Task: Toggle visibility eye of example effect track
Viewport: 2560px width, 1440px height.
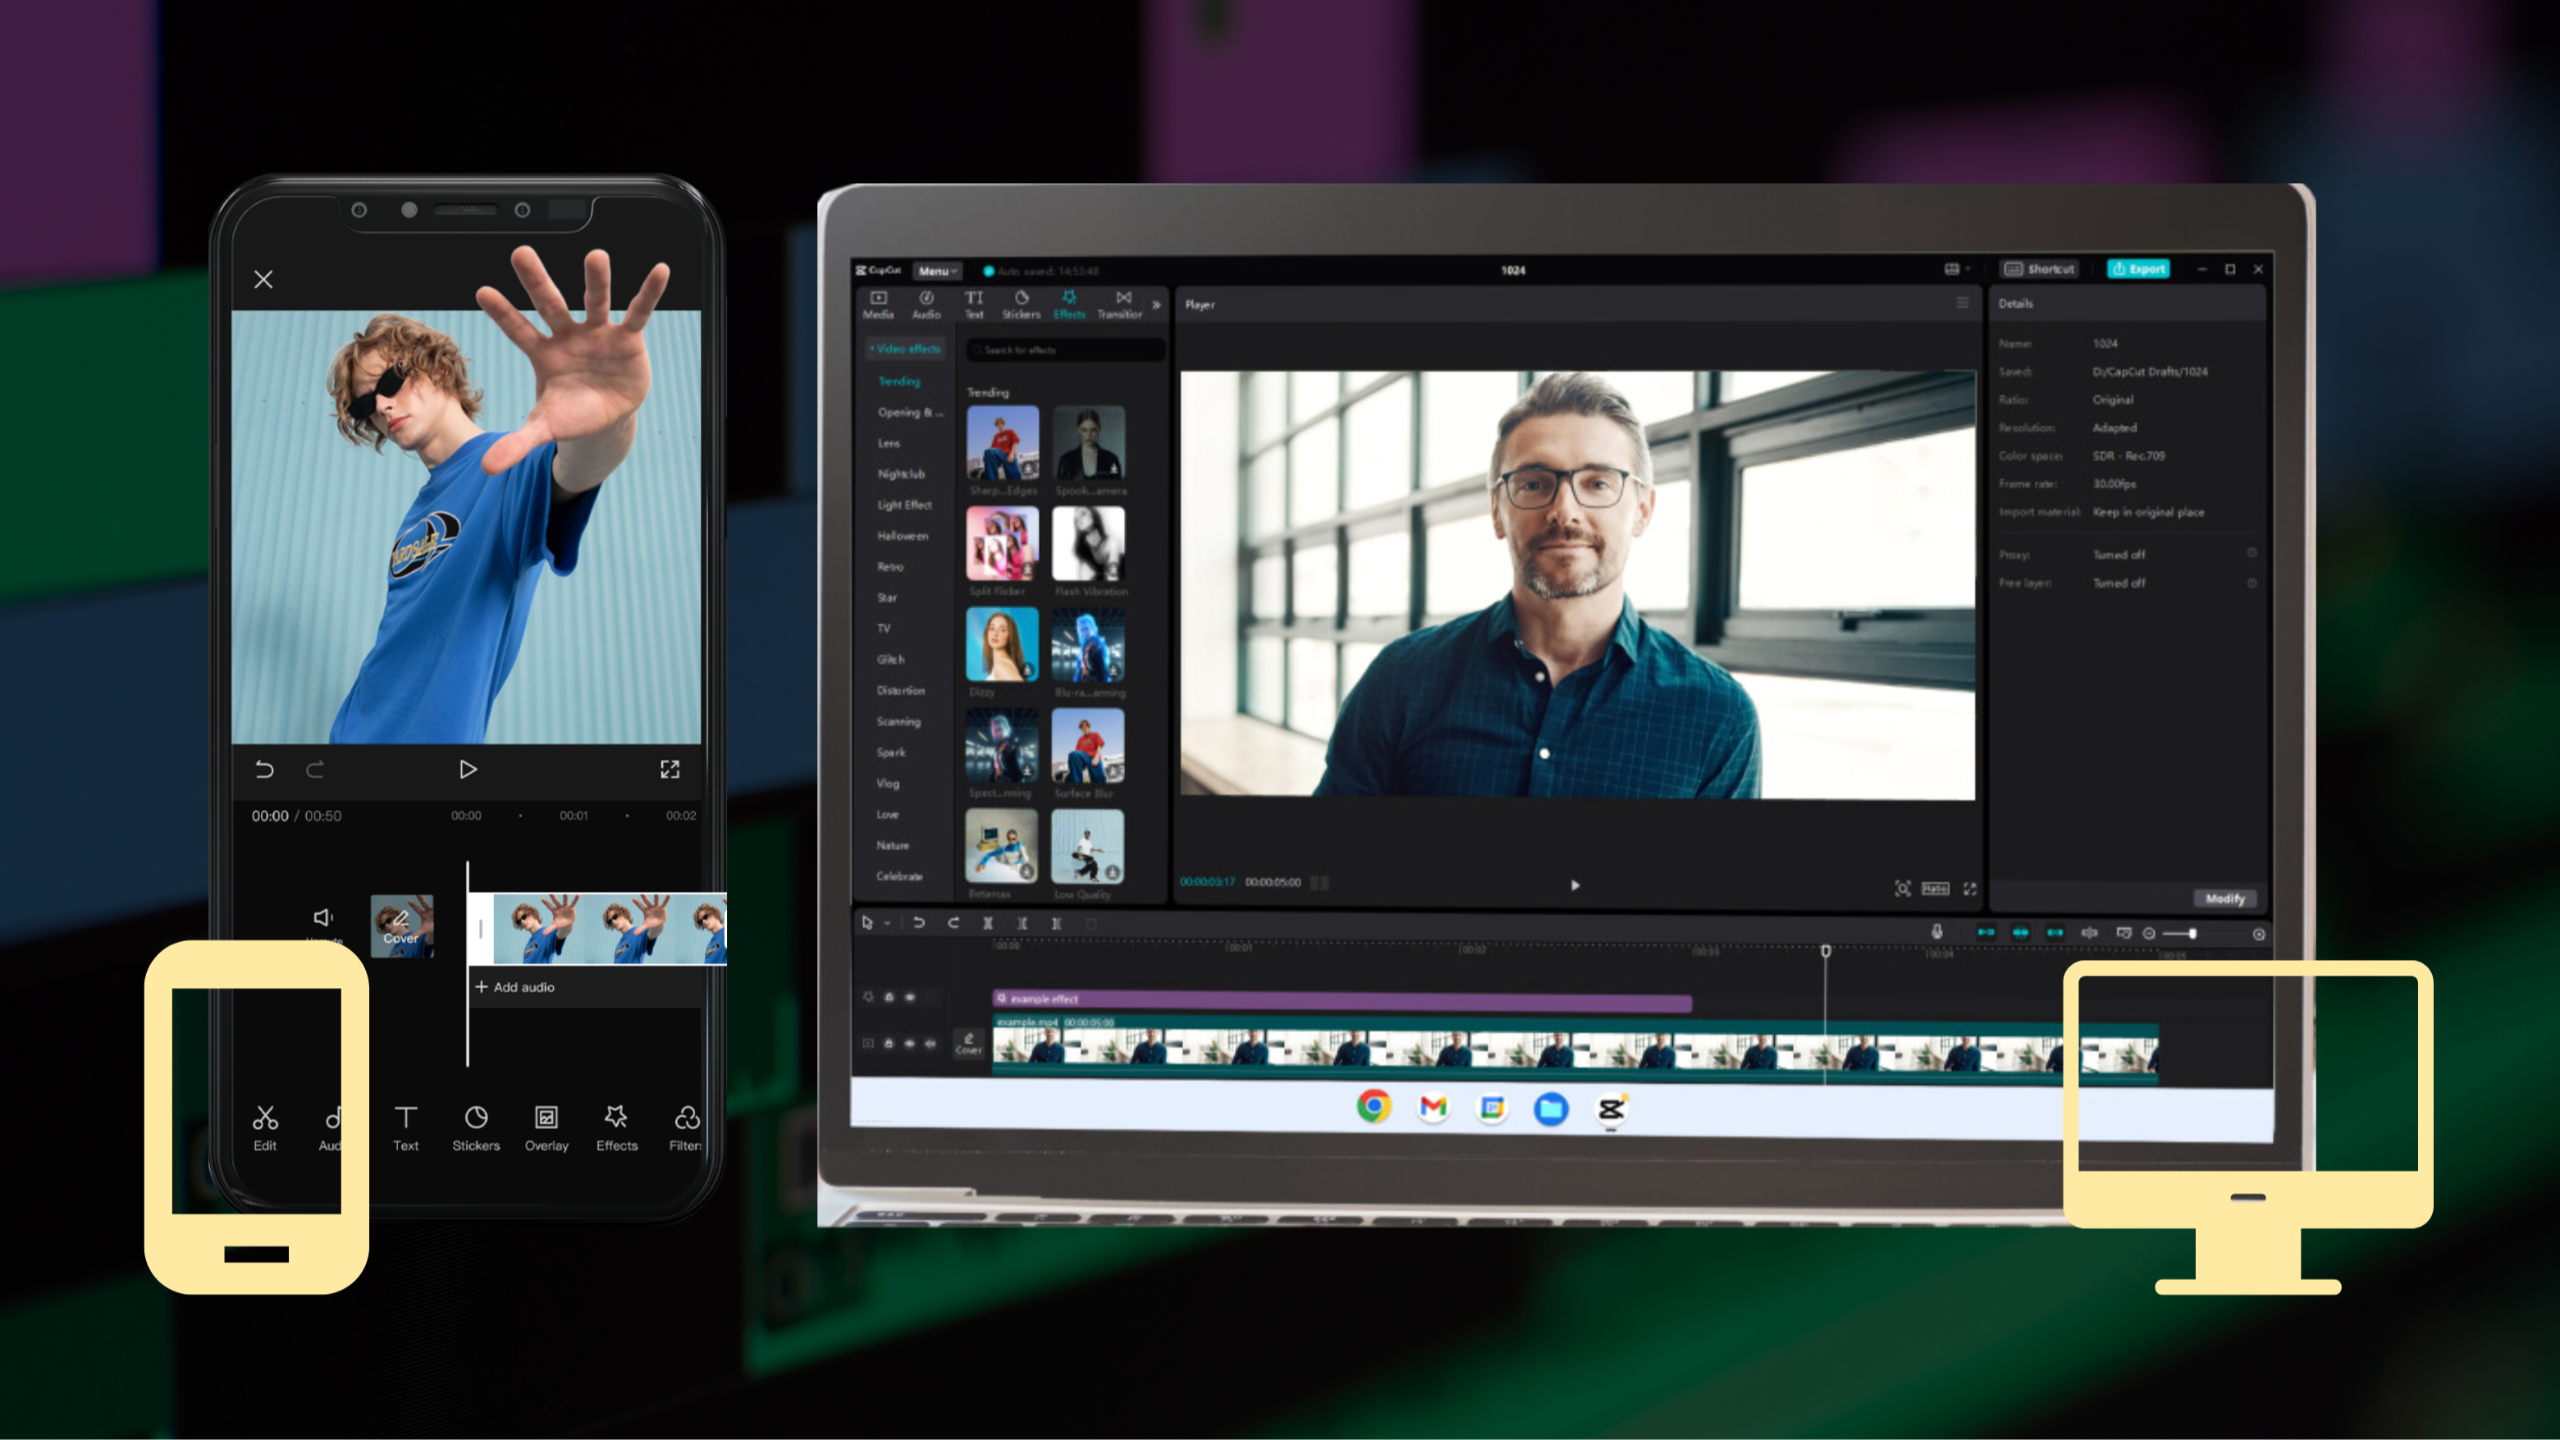Action: [910, 997]
